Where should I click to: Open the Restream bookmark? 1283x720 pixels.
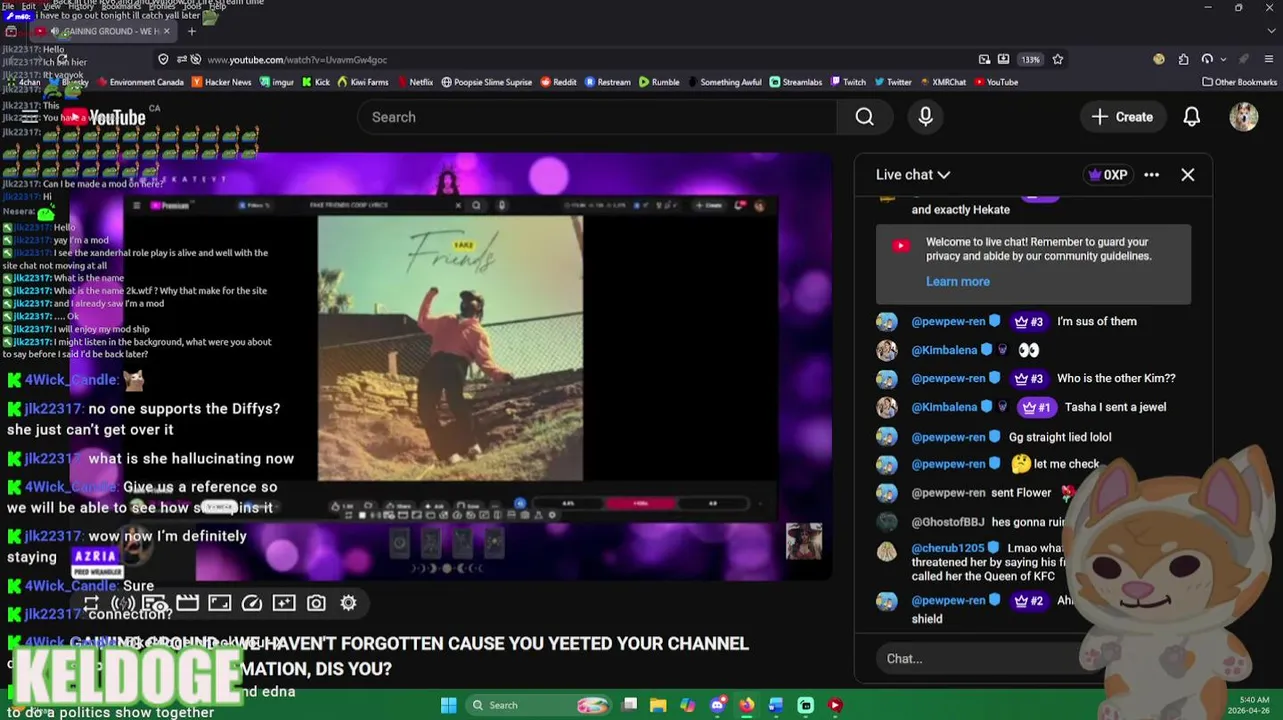pyautogui.click(x=608, y=82)
